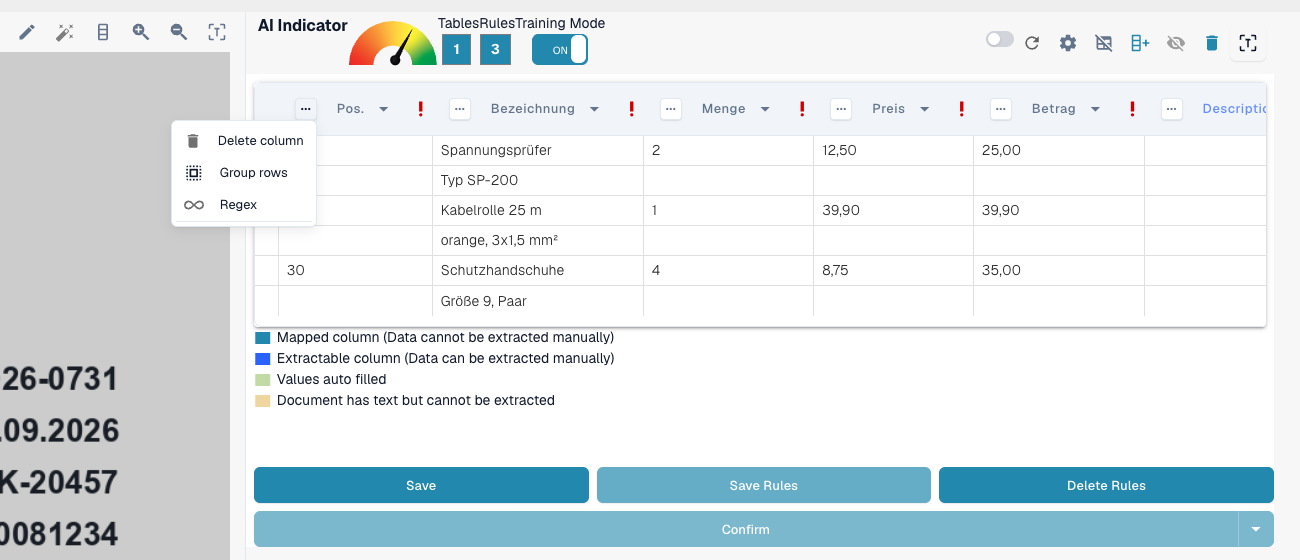
Task: Select the Preis cell 12,50
Action: click(x=894, y=151)
